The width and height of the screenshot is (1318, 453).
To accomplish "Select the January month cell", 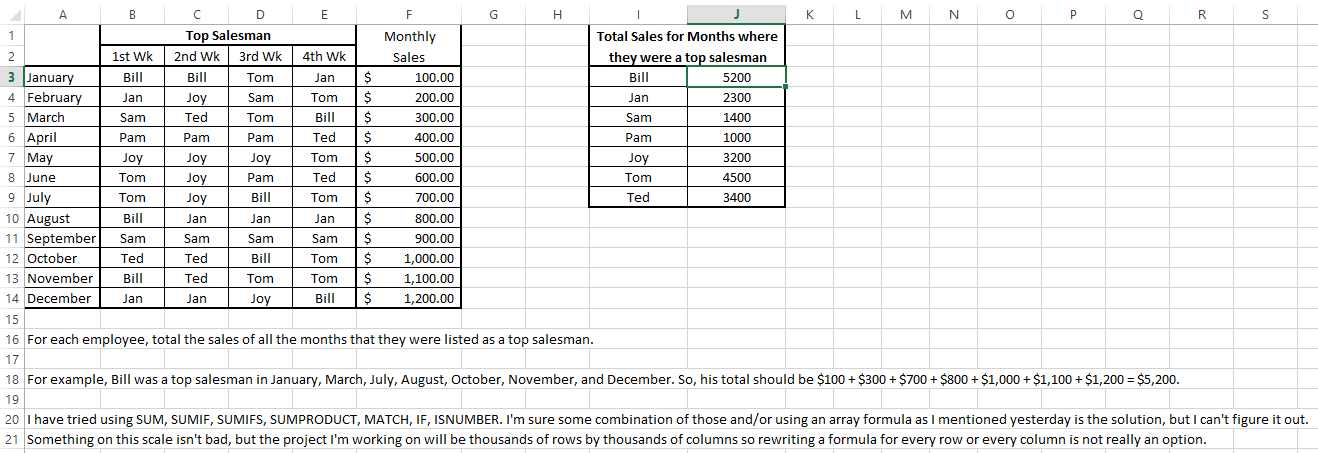I will pos(60,77).
